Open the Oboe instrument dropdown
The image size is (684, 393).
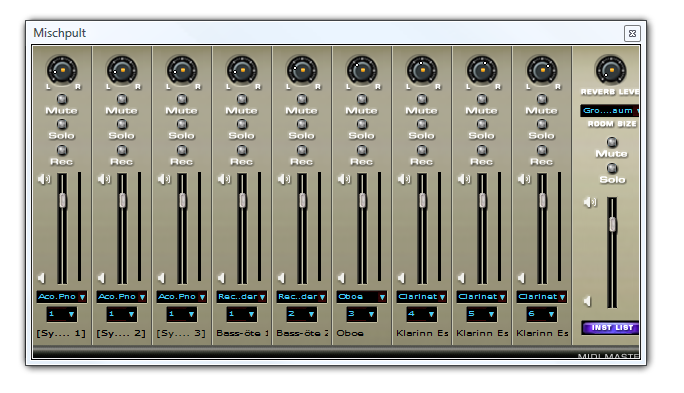tap(362, 297)
